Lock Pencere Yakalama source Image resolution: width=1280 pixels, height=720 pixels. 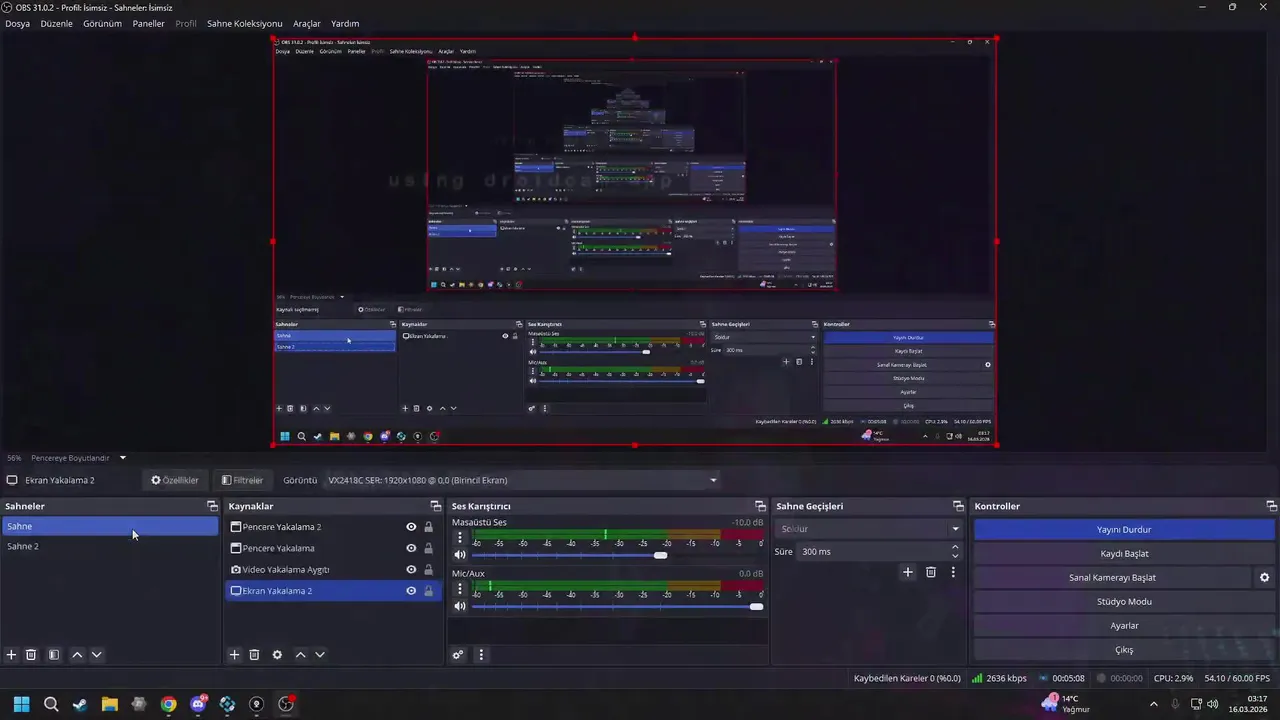429,548
